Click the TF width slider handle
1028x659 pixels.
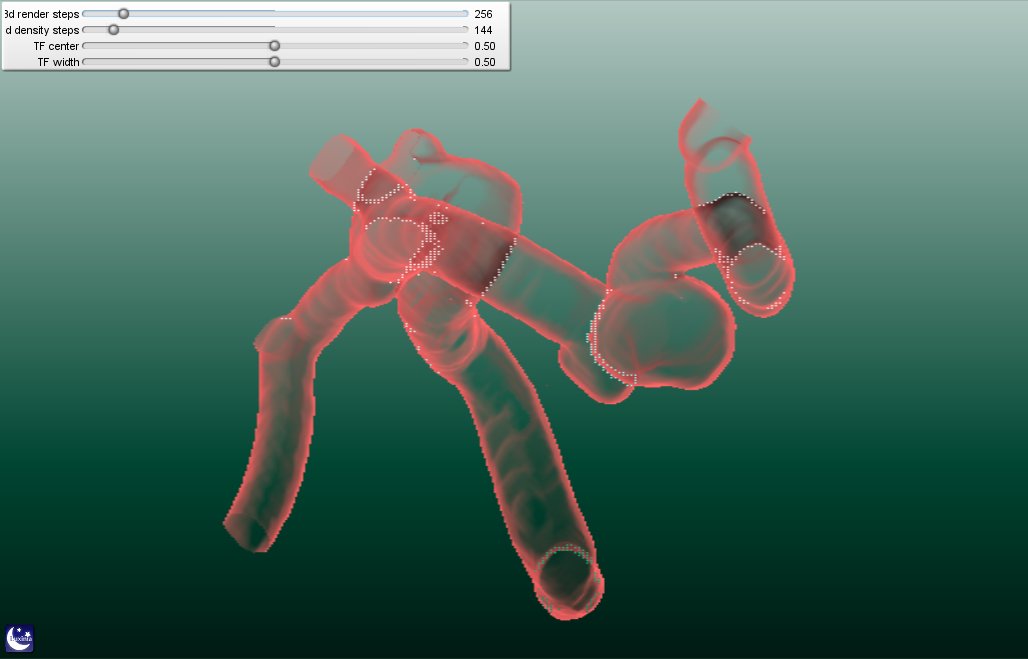(x=274, y=62)
